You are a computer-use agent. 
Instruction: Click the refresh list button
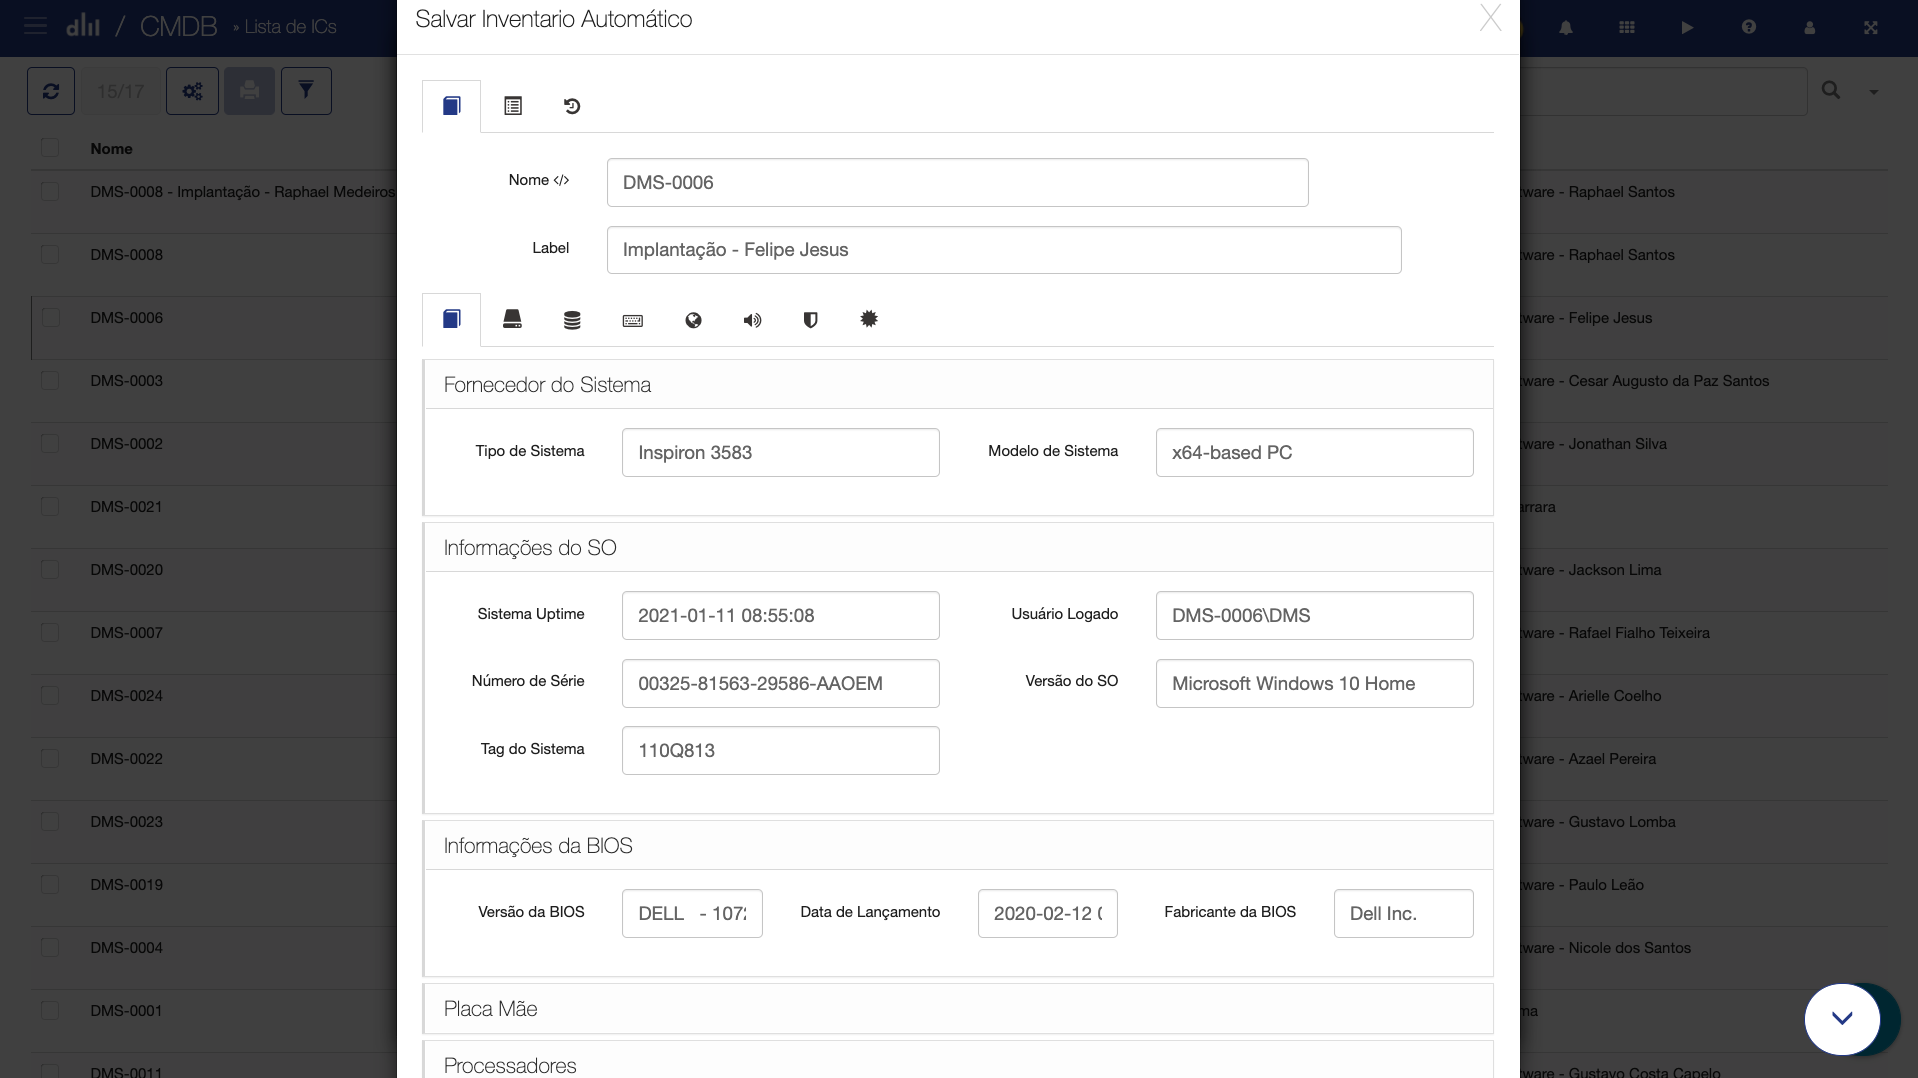pos(51,91)
